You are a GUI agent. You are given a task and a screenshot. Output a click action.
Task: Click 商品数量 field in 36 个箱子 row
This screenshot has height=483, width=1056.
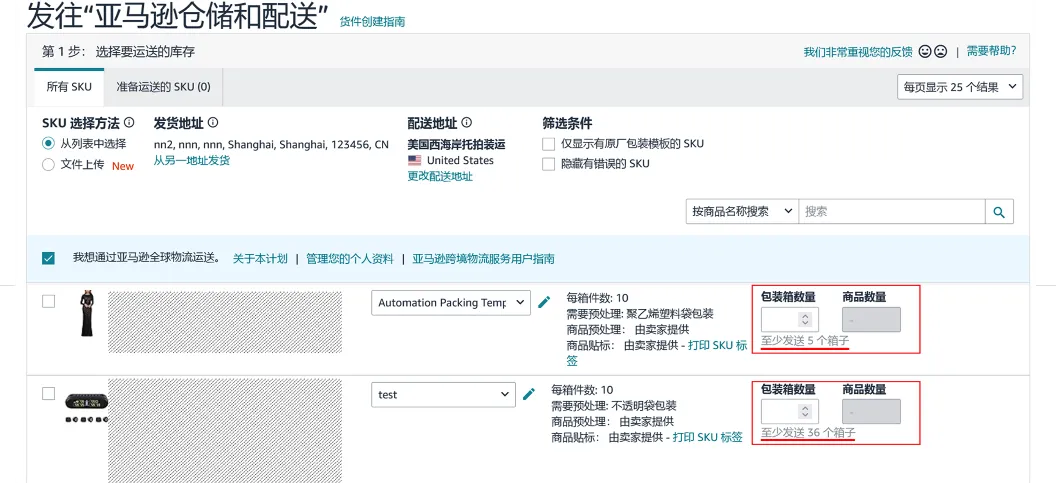tap(871, 412)
